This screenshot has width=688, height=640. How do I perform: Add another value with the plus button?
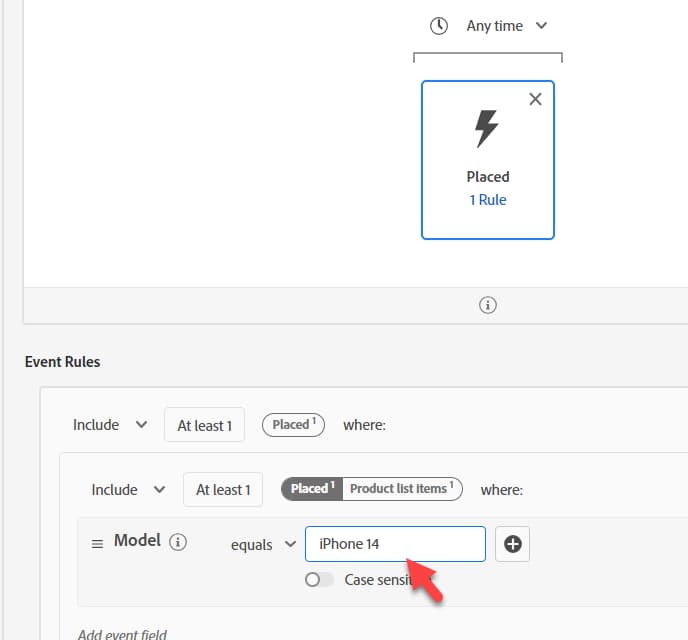[x=512, y=544]
